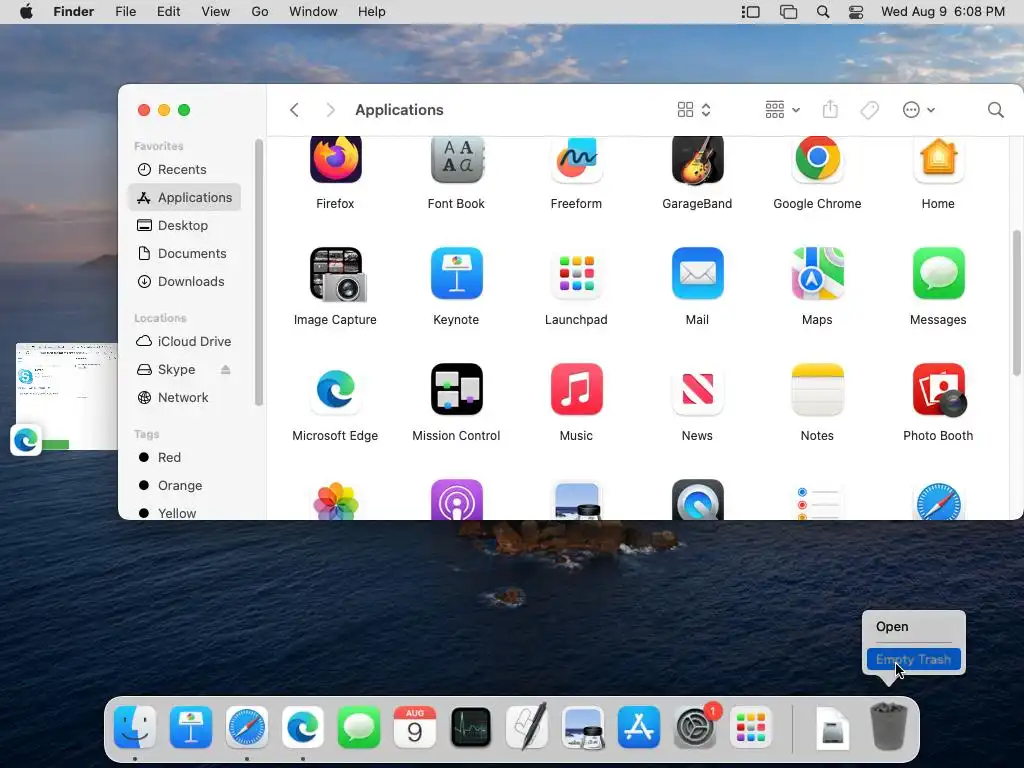Open Documents in Finder sidebar
Screen dimensions: 1024x768
pos(185,253)
